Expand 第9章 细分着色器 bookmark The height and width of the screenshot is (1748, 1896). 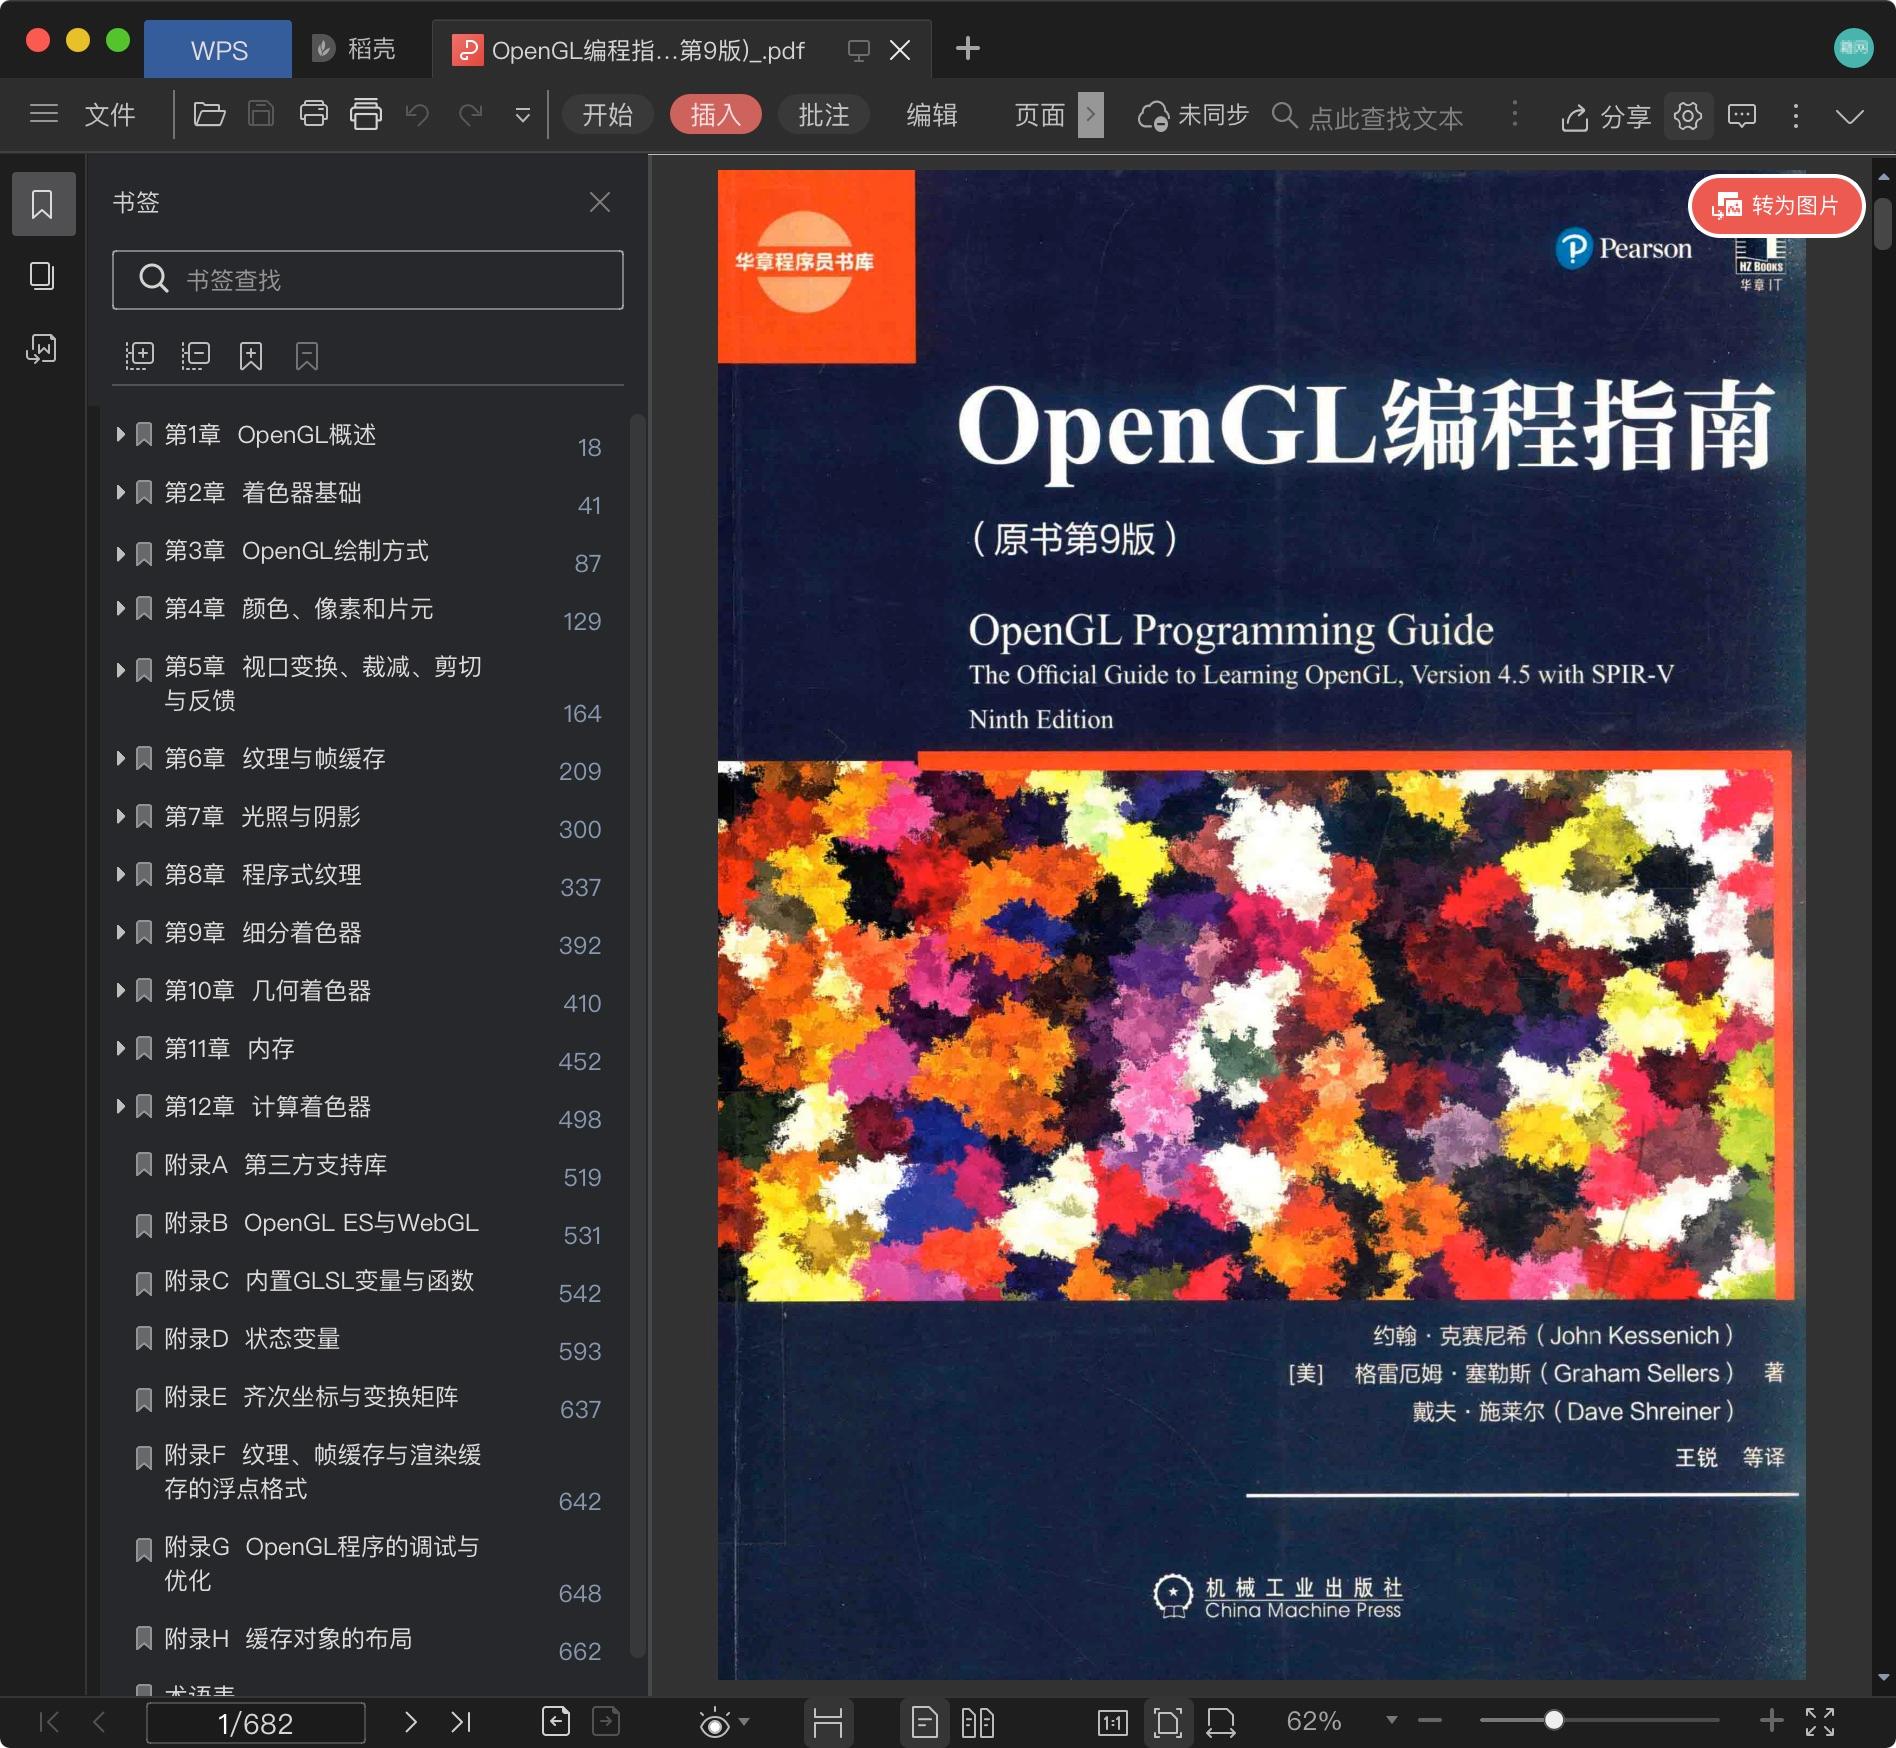tap(120, 932)
